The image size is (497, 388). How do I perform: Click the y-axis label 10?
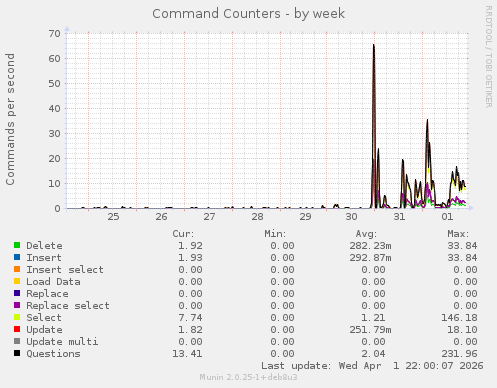tap(54, 184)
